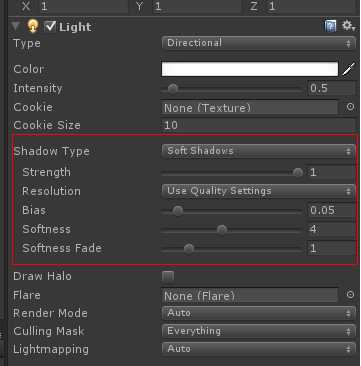Open the Lightmapping Auto dropdown
This screenshot has width=361, height=366.
coord(259,349)
